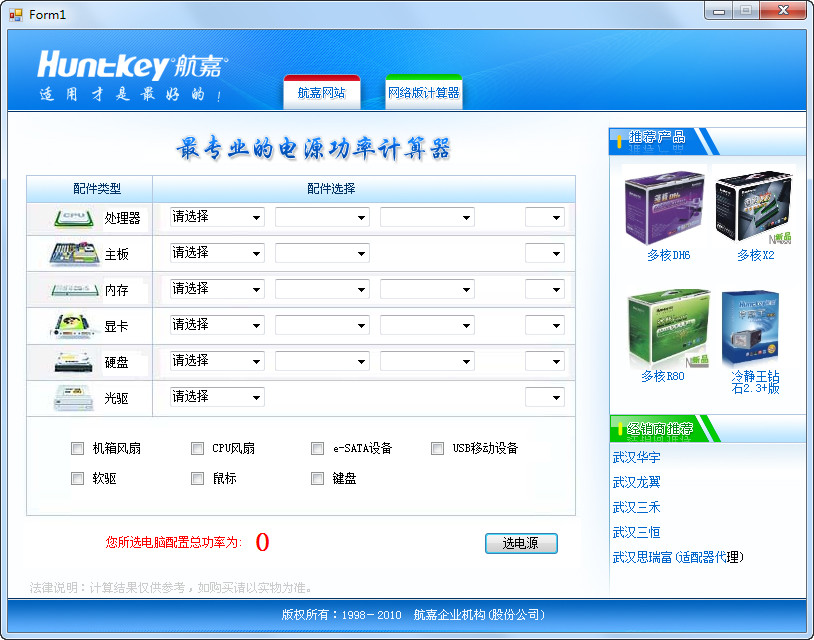This screenshot has width=814, height=640.
Task: Click the 配件选择 column header
Action: pyautogui.click(x=331, y=189)
